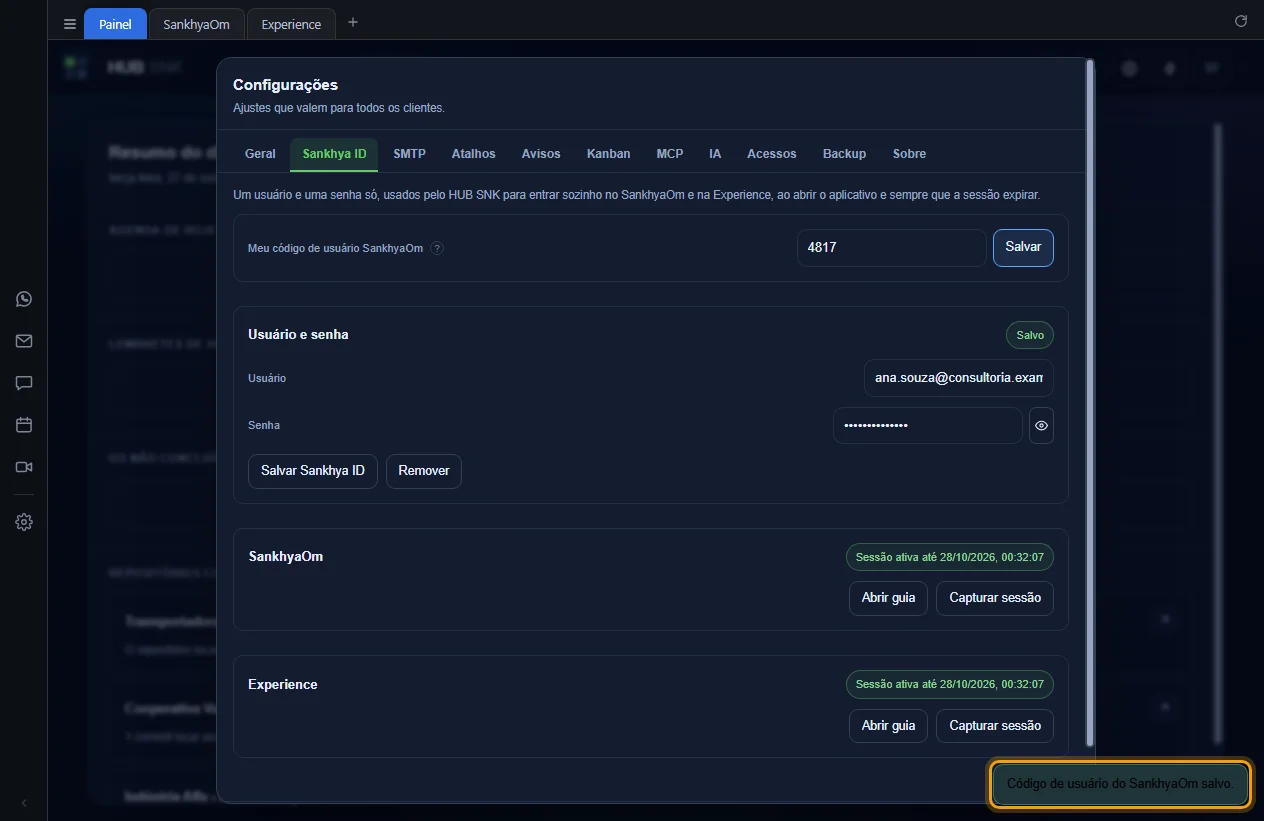Open the chat bubble sidebar icon
1264x821 pixels.
pos(24,383)
